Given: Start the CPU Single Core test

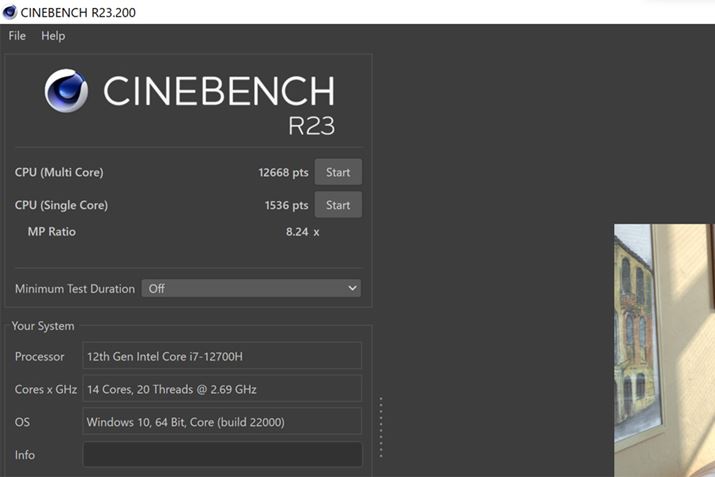Looking at the screenshot, I should click(338, 205).
